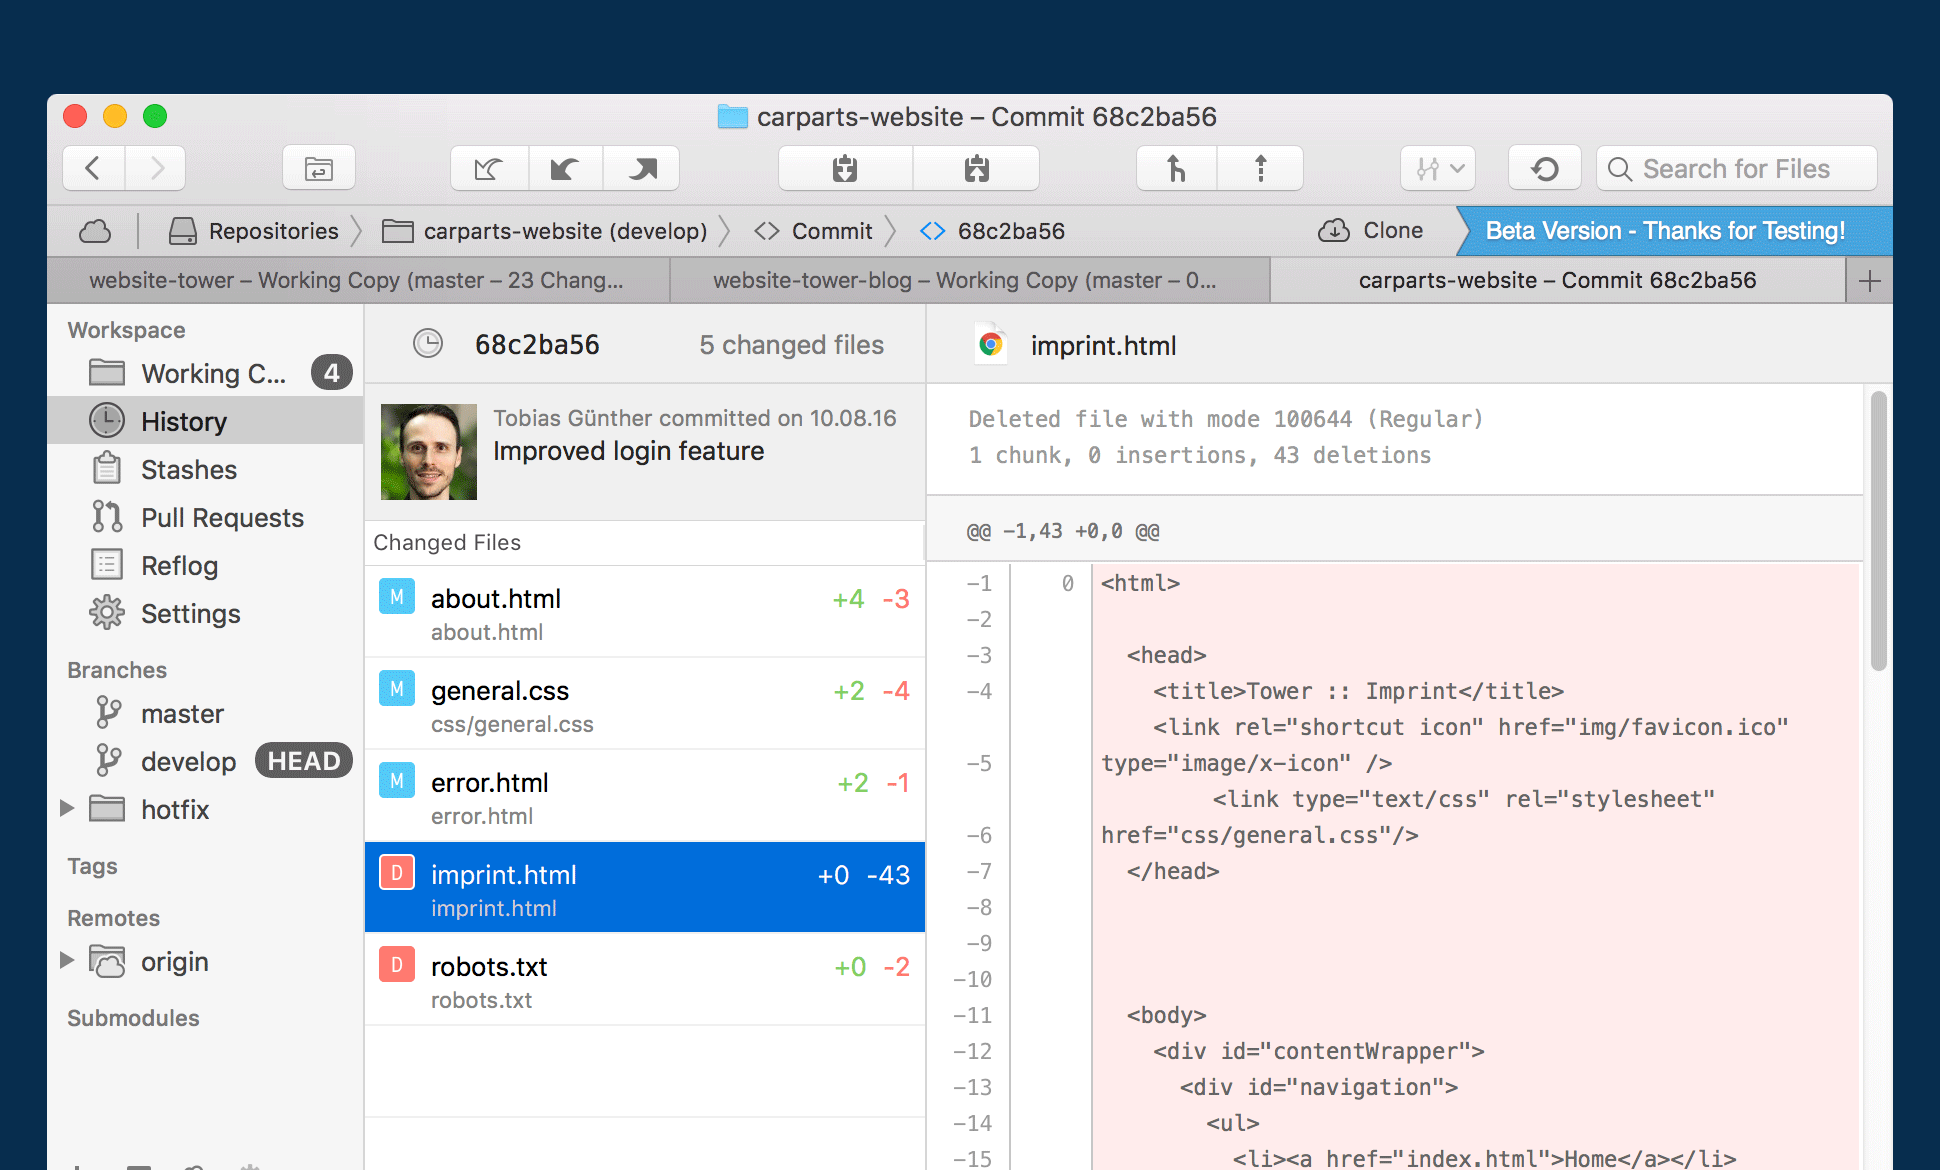
Task: Select the develop branch HEAD label
Action: 306,760
